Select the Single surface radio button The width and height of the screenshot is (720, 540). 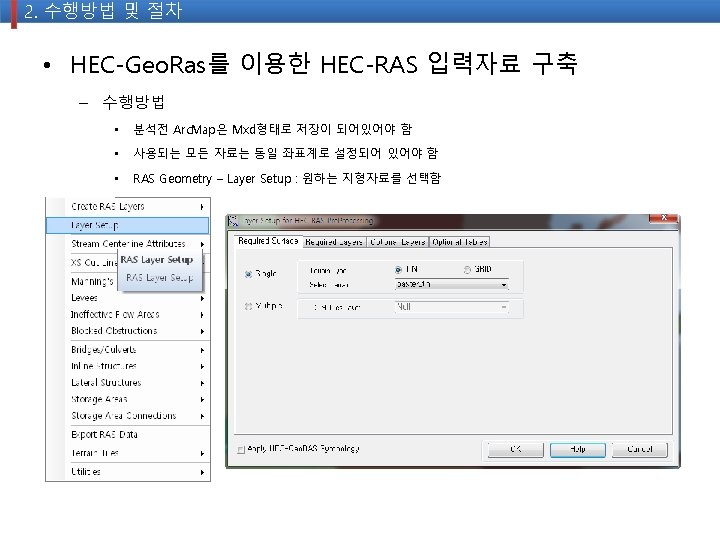coord(248,274)
